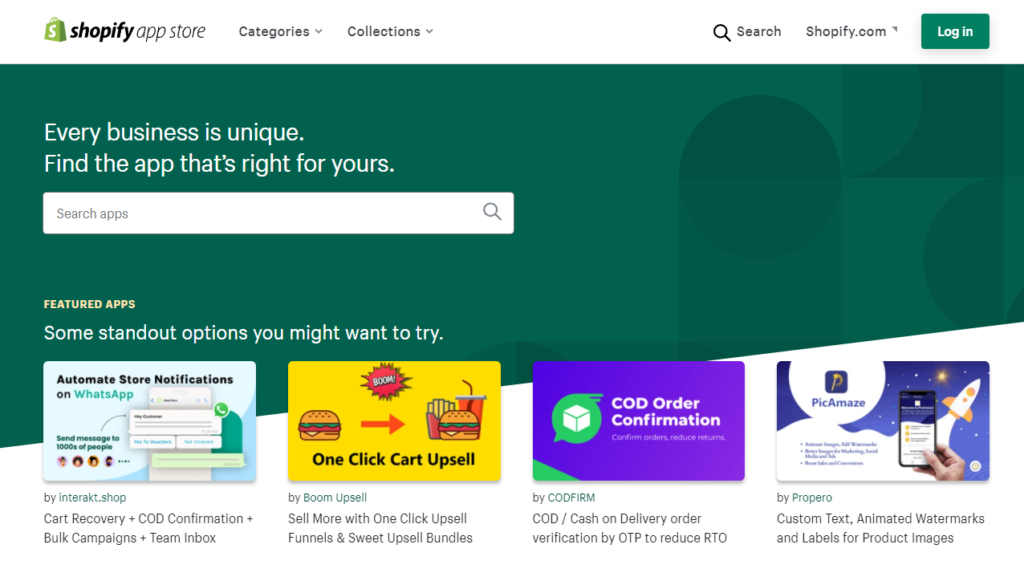Open the Shopify.com dropdown arrow

pos(895,29)
